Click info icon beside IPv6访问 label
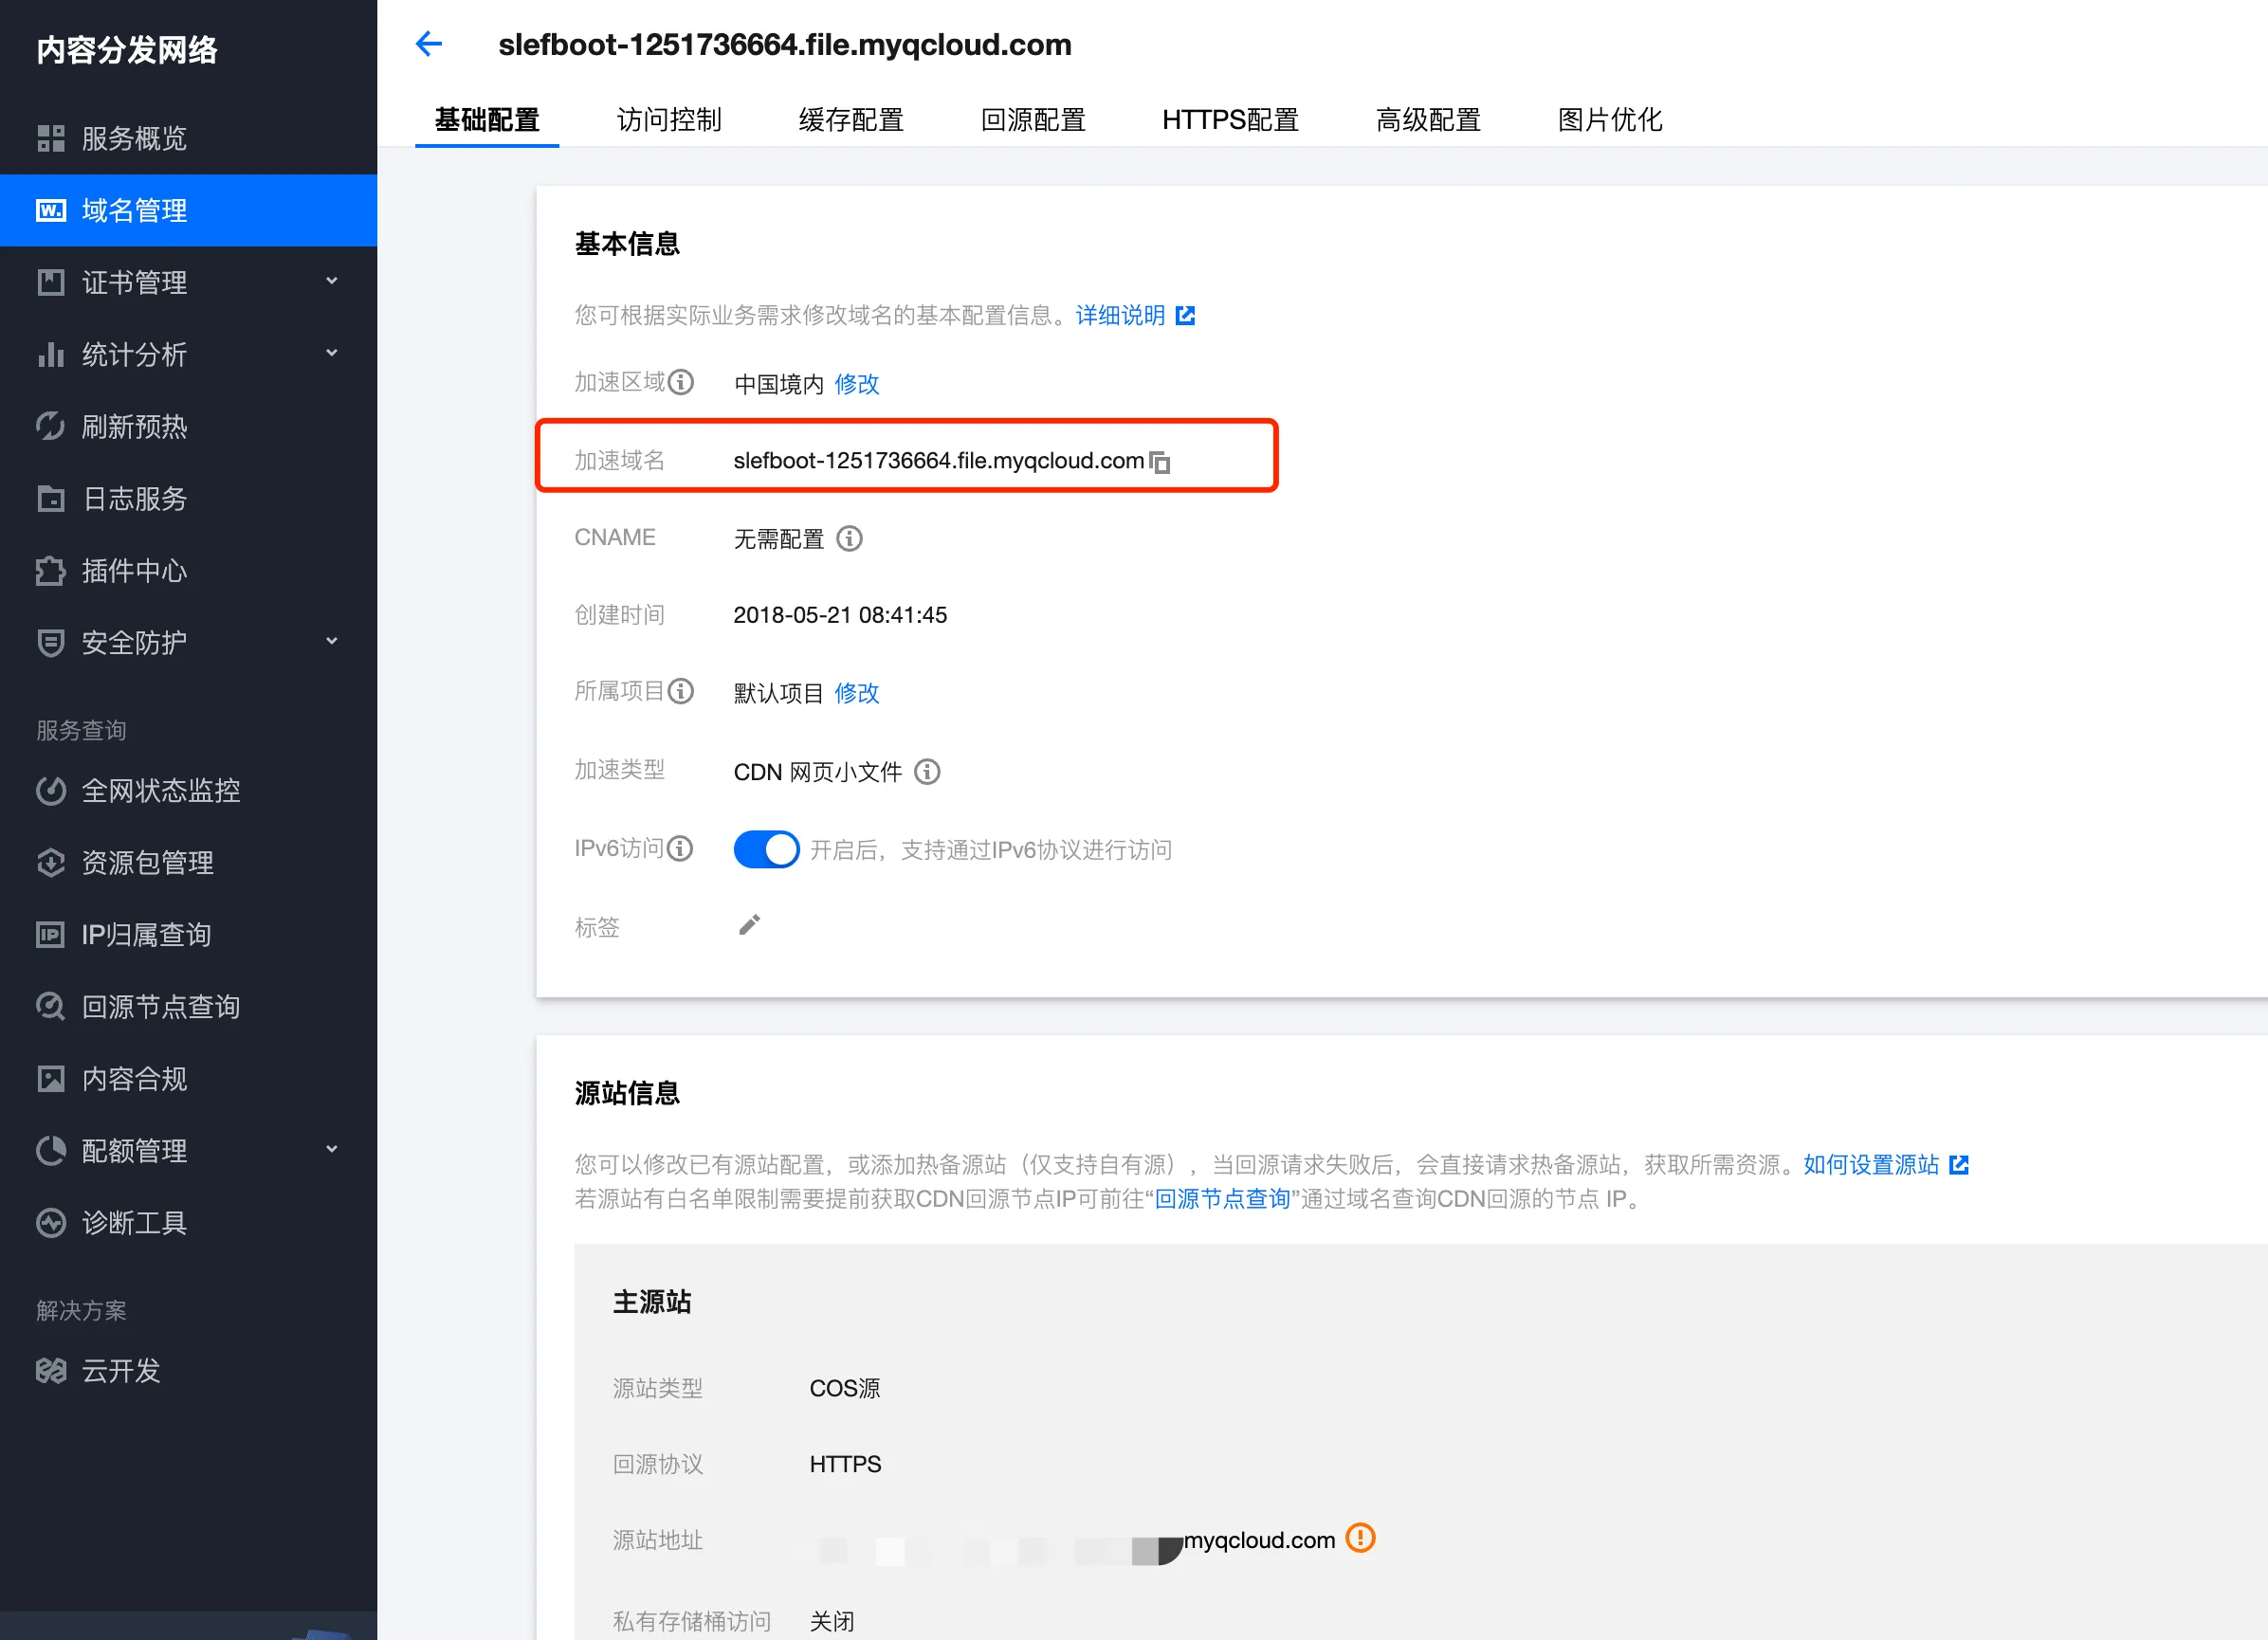The image size is (2268, 1640). 680,849
